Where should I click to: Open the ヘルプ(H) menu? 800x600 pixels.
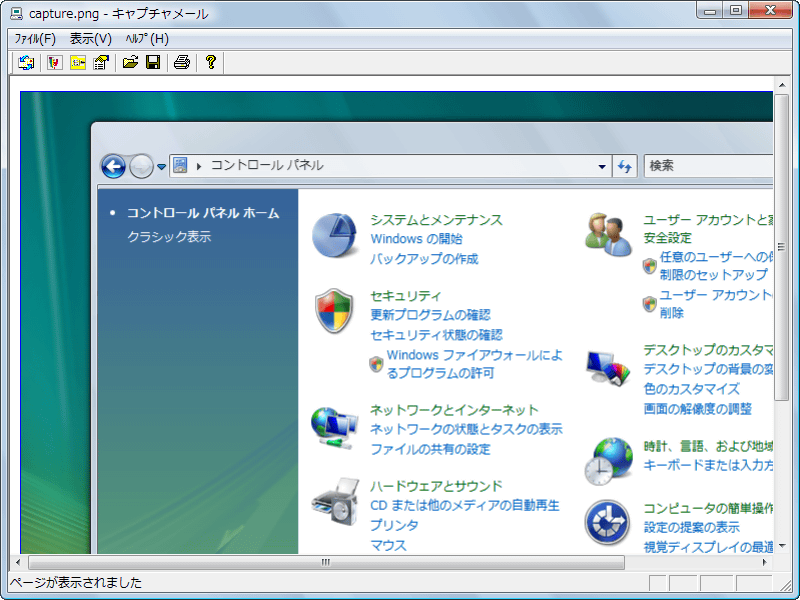(147, 39)
